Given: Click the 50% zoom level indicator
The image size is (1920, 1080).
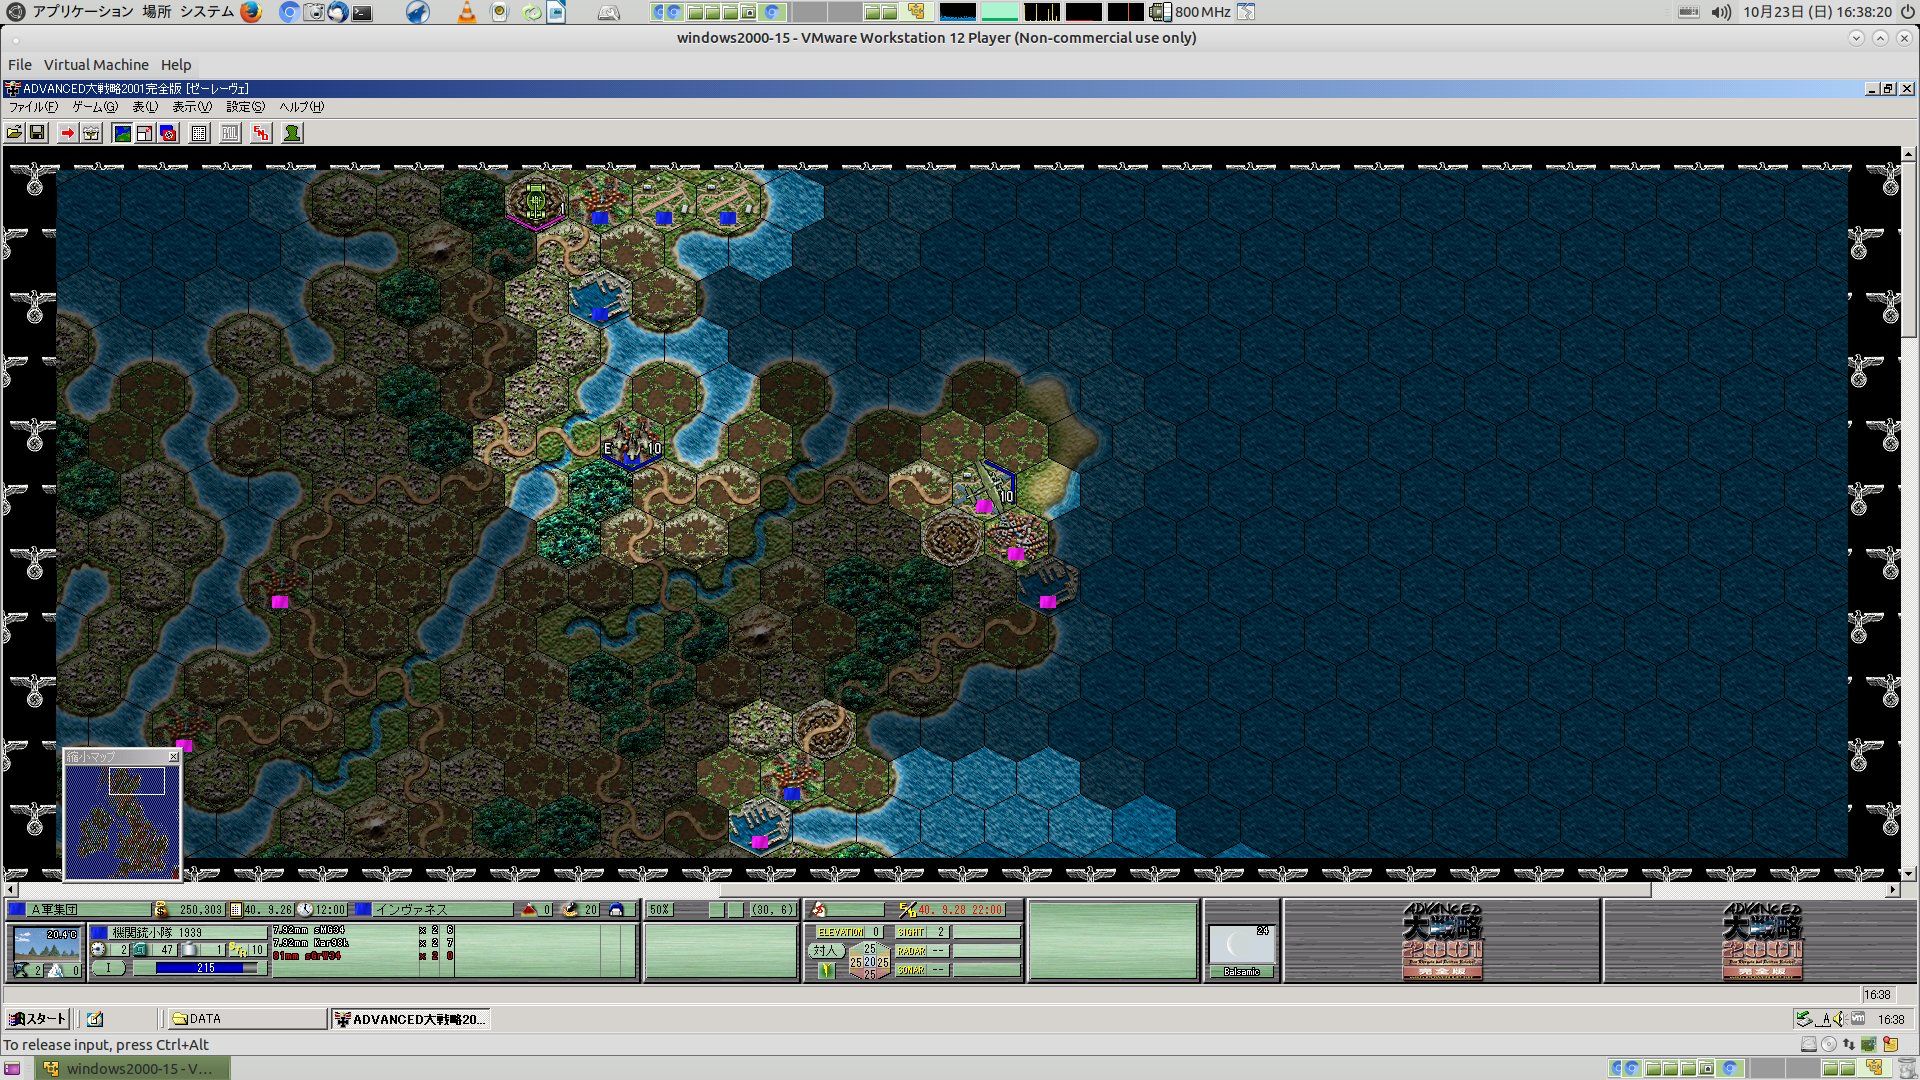Looking at the screenshot, I should pos(659,910).
